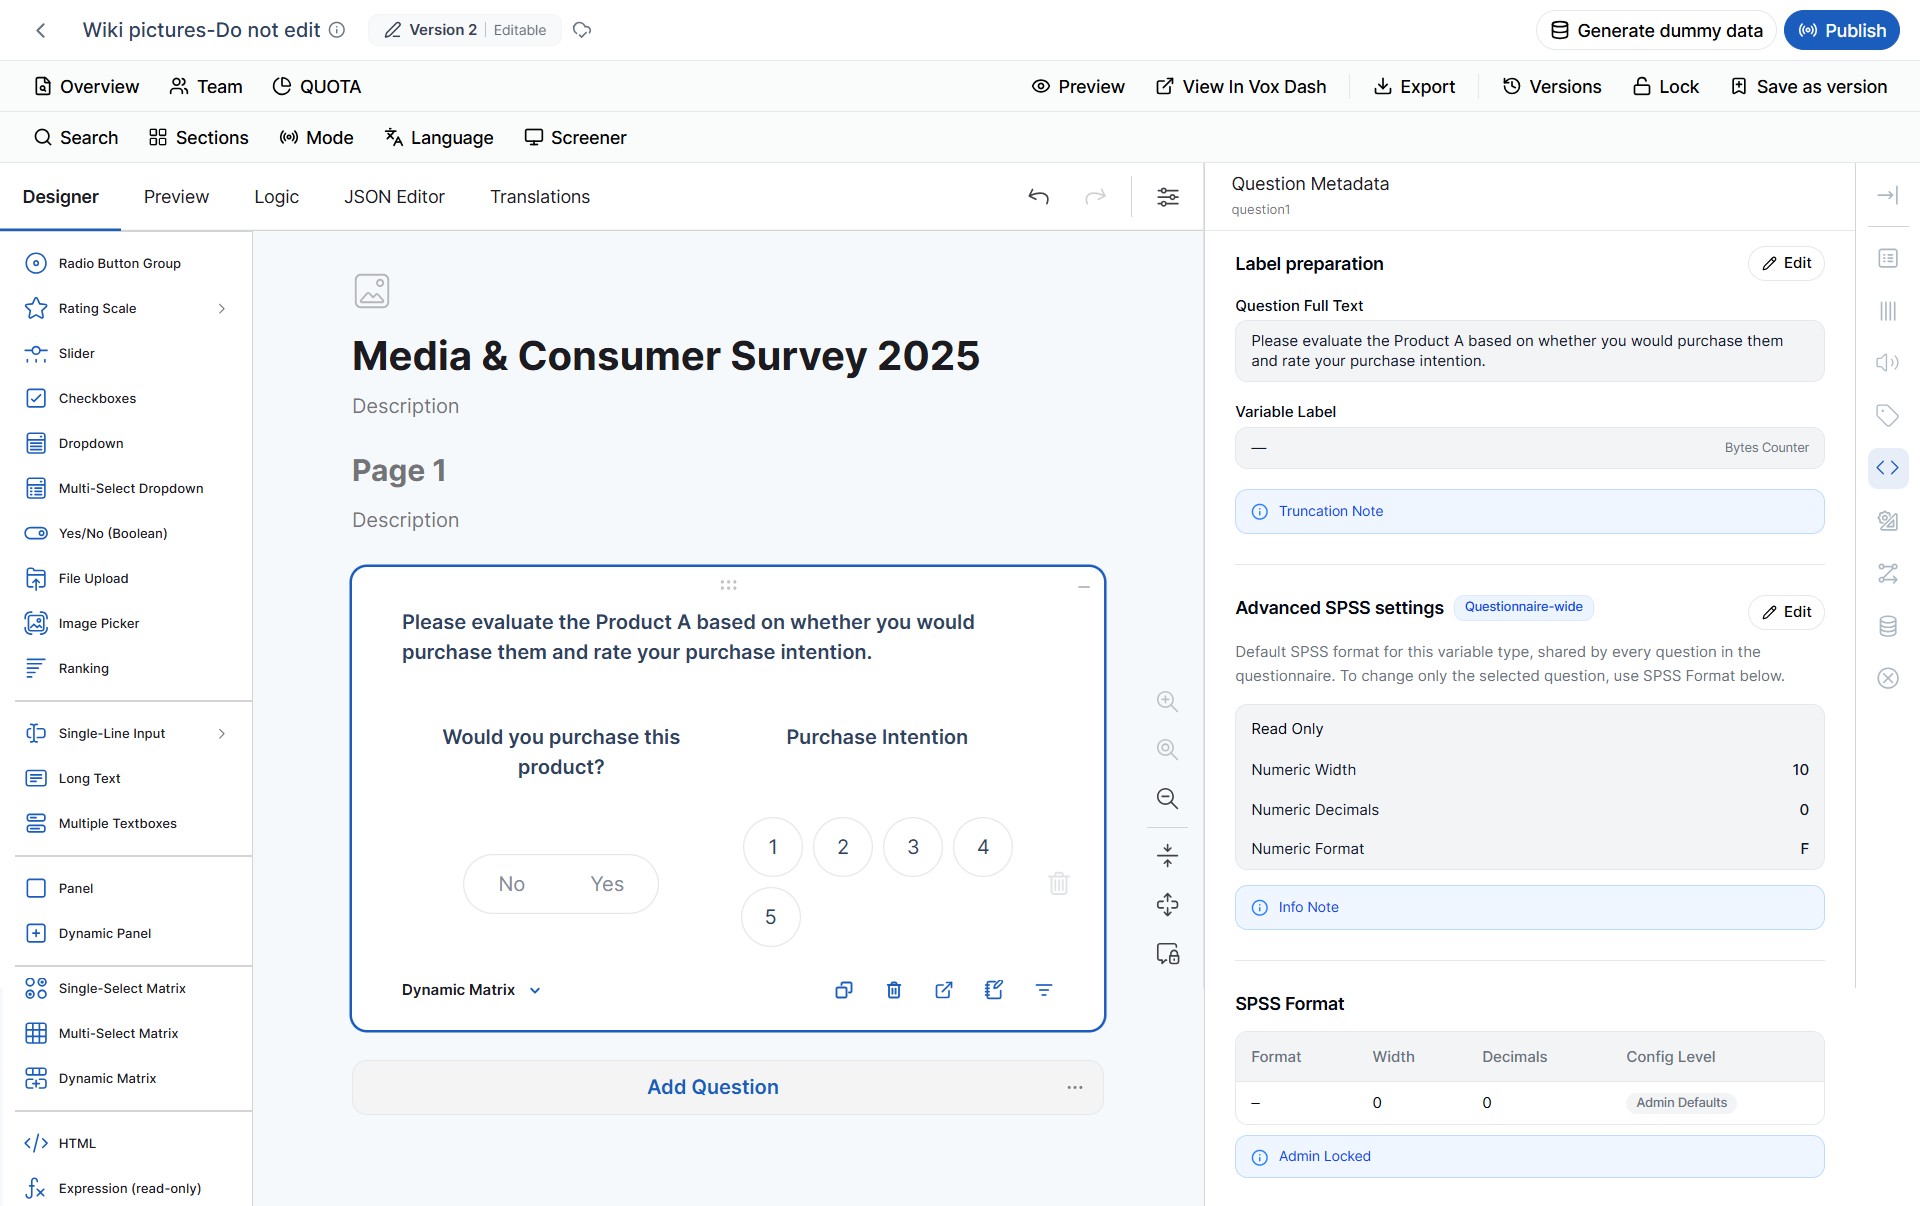Select the code brackets icon in right sidebar
Image resolution: width=1920 pixels, height=1206 pixels.
(x=1887, y=468)
